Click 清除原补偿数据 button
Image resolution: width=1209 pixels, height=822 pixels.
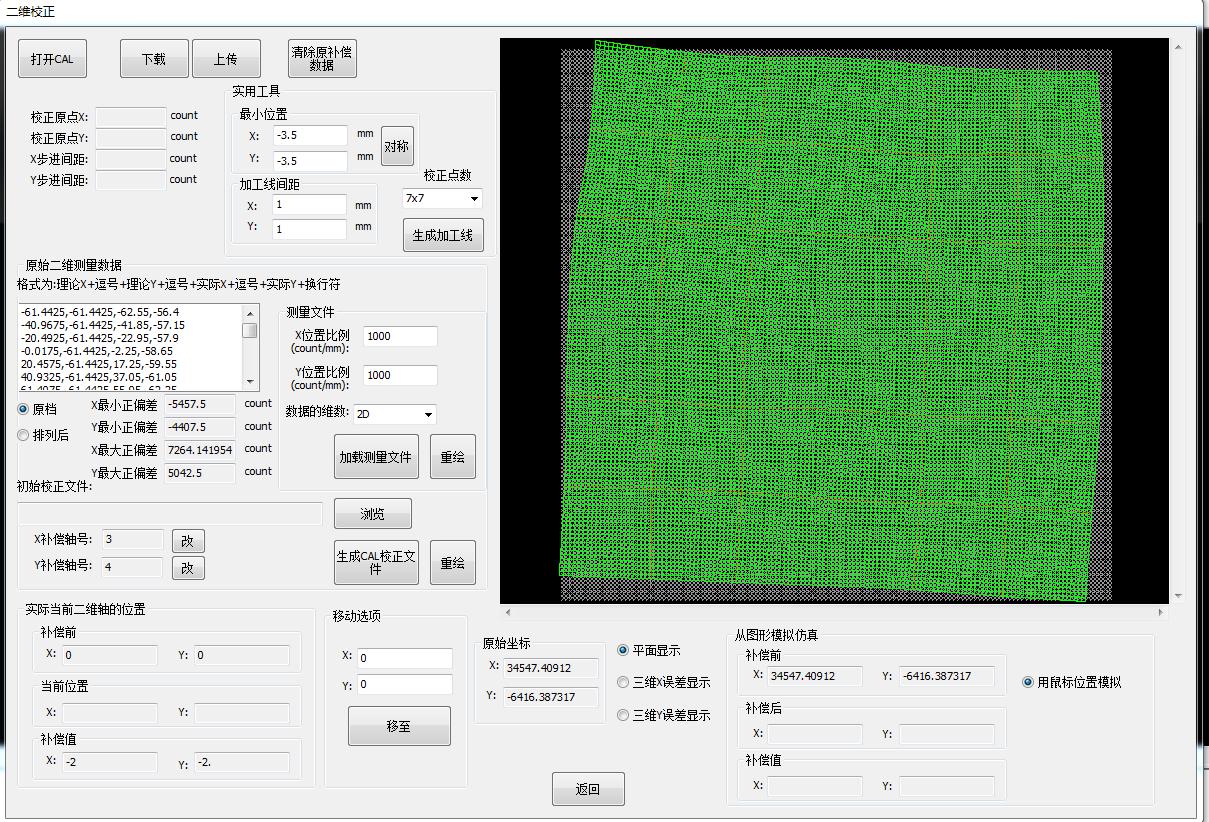click(x=322, y=59)
